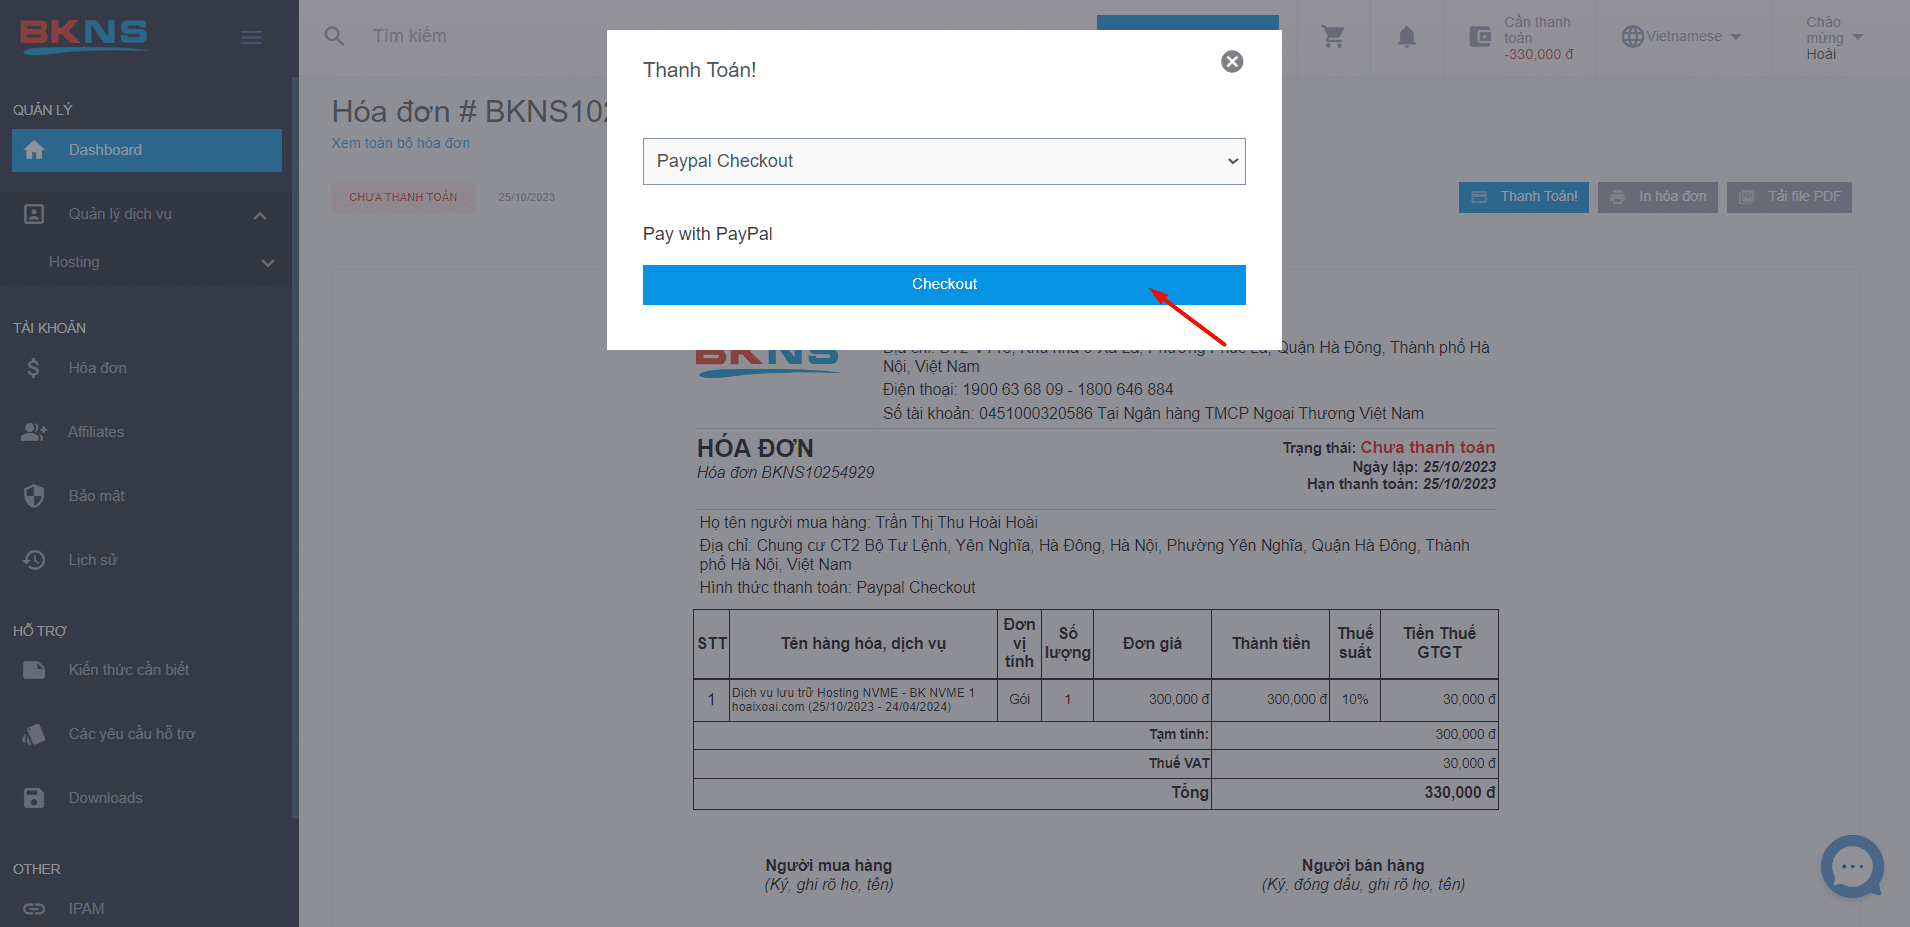The height and width of the screenshot is (927, 1910).
Task: Open Downloads page
Action: pos(105,798)
